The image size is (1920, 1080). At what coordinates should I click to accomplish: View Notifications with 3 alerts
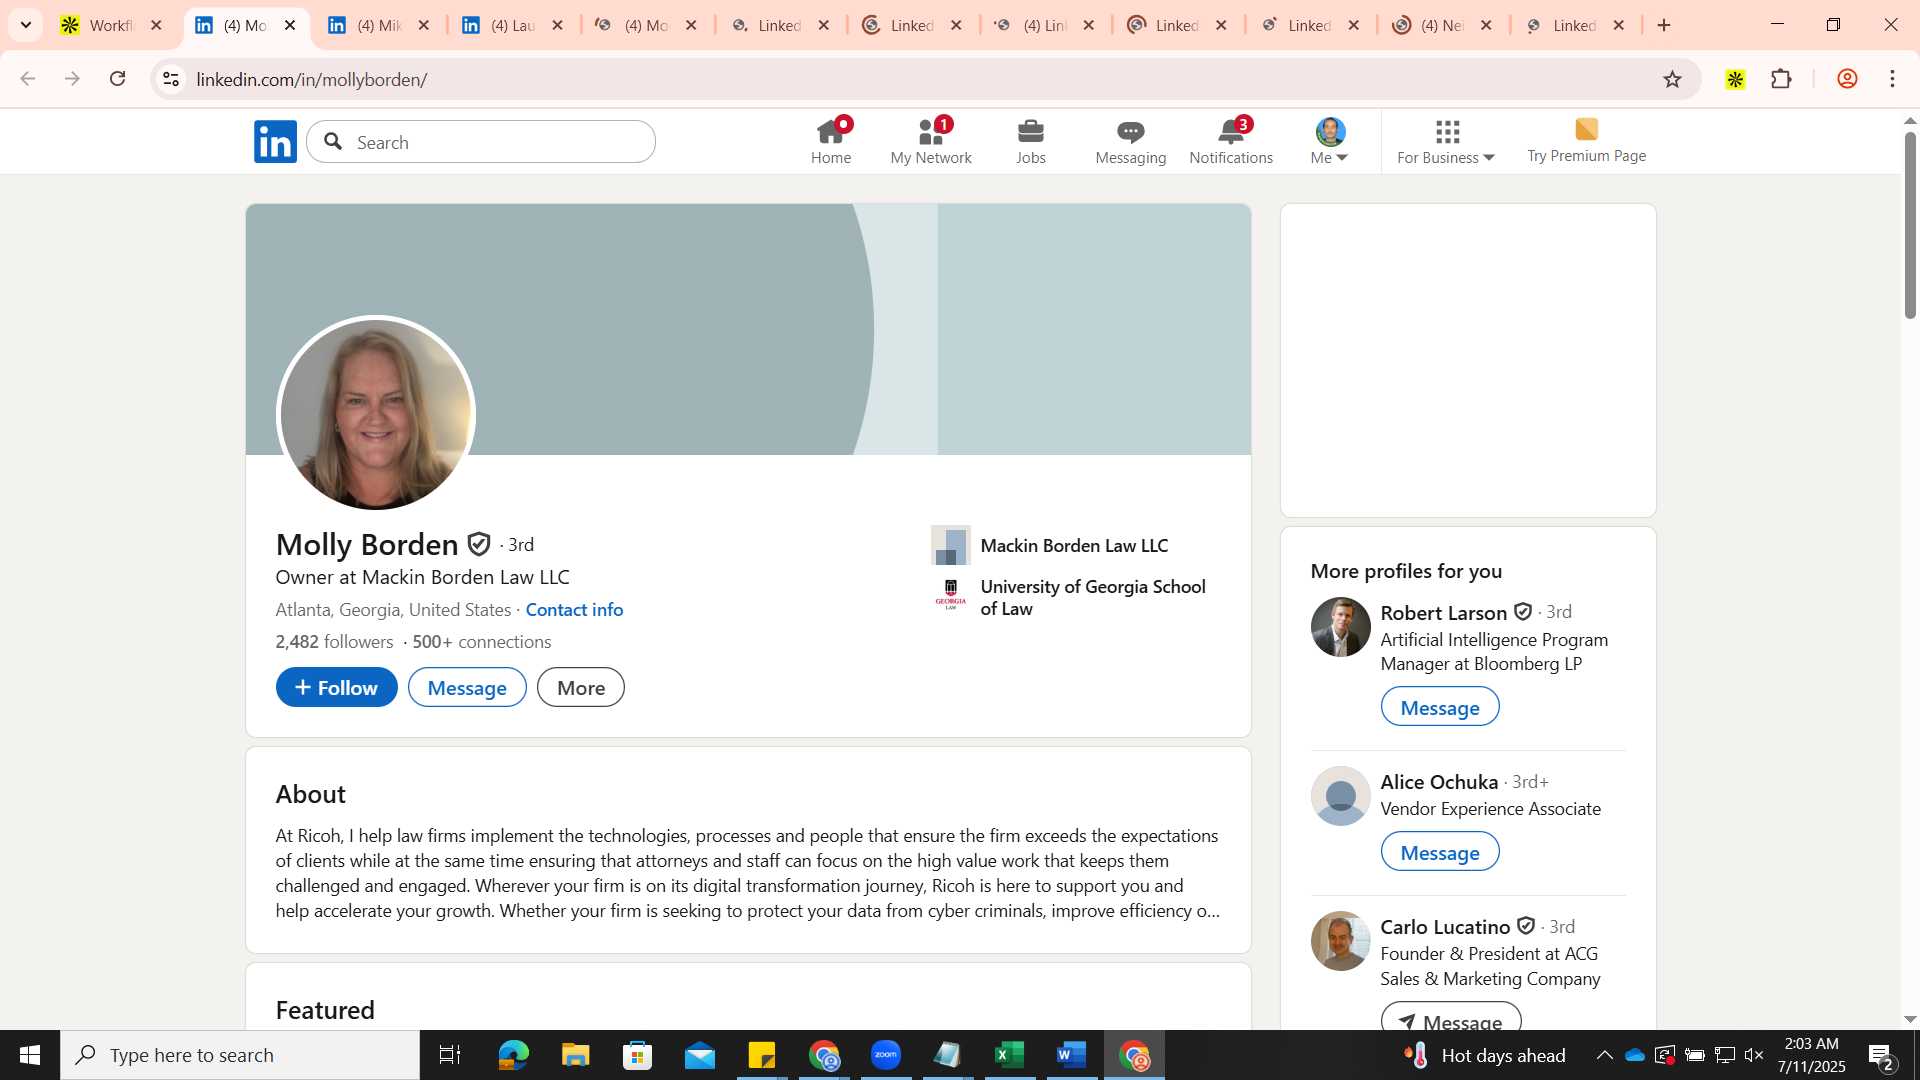click(x=1231, y=142)
